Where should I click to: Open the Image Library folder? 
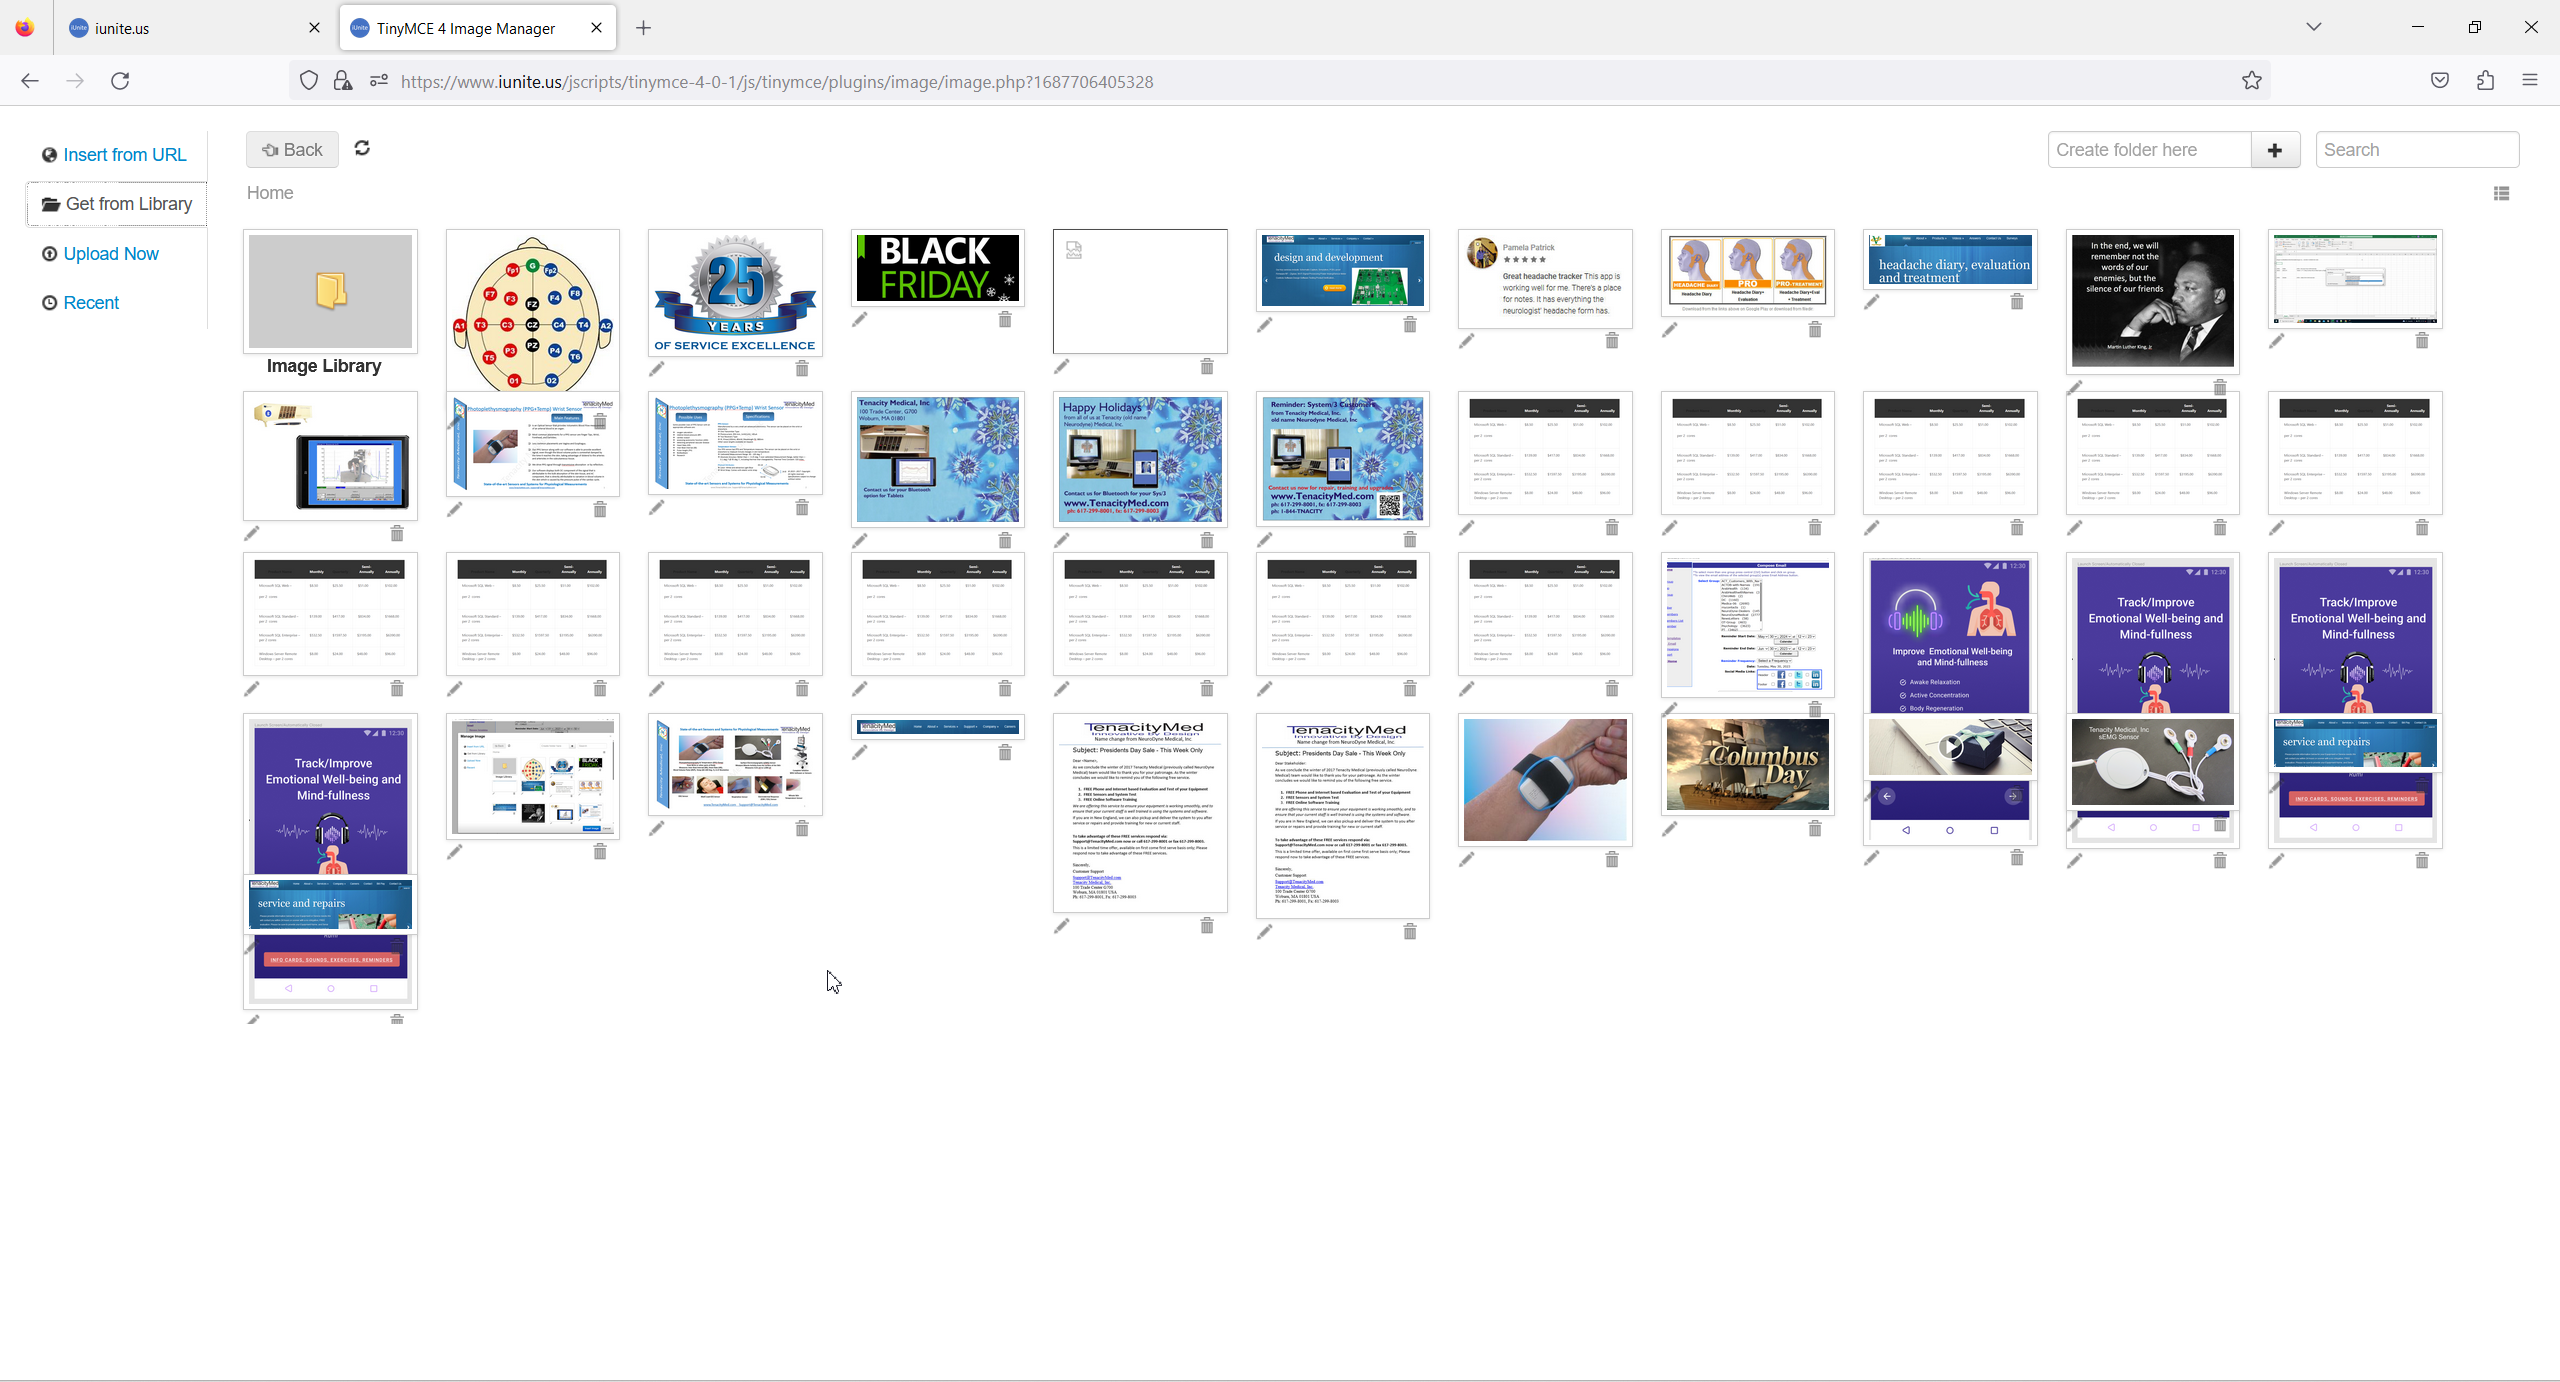330,292
